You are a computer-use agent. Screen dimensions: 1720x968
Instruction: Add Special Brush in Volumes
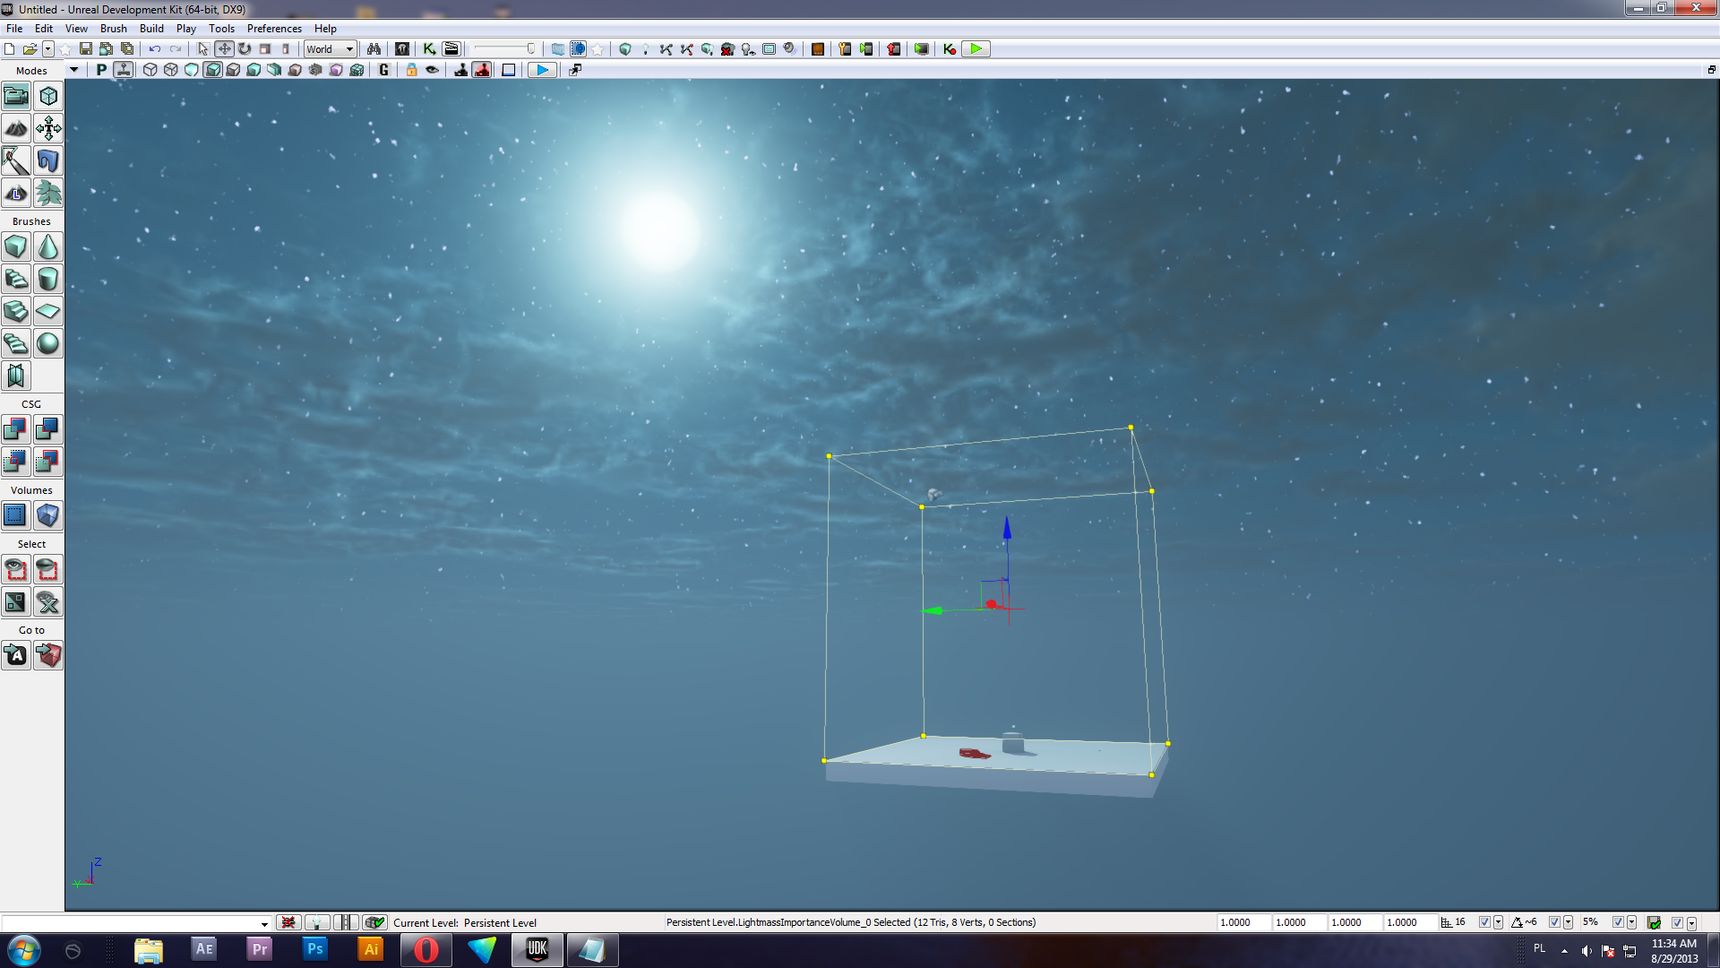tap(16, 515)
